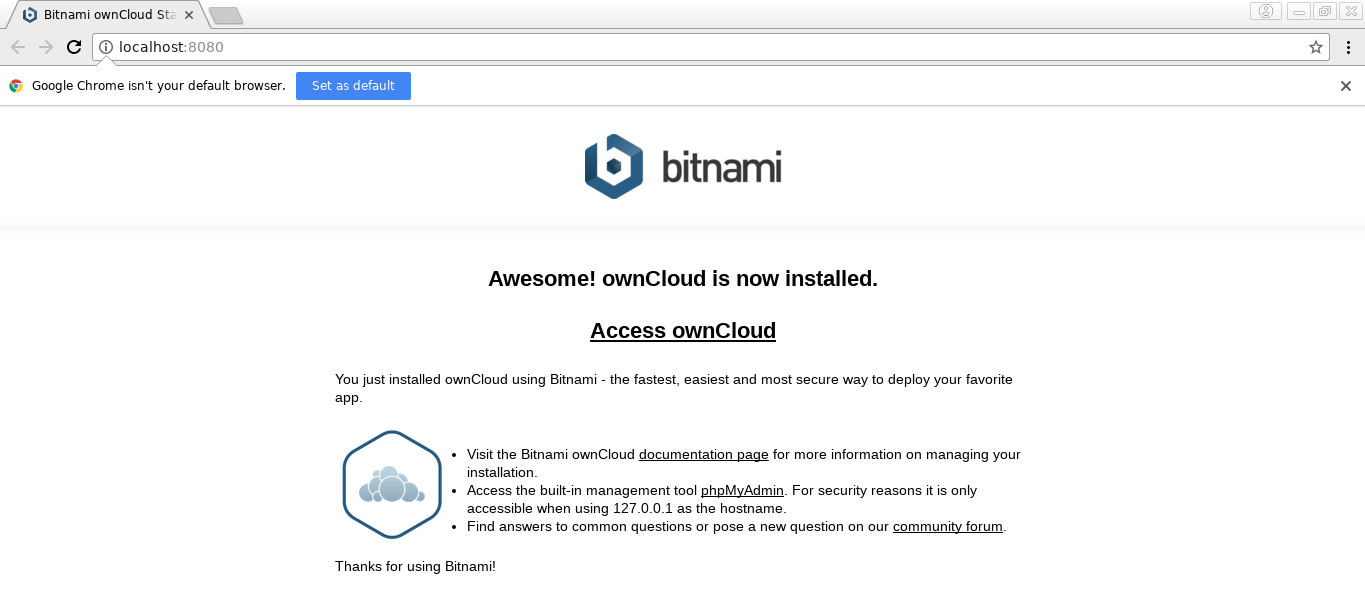Open the phpMyAdmin management tool link
Image resolution: width=1365 pixels, height=597 pixels.
click(742, 491)
